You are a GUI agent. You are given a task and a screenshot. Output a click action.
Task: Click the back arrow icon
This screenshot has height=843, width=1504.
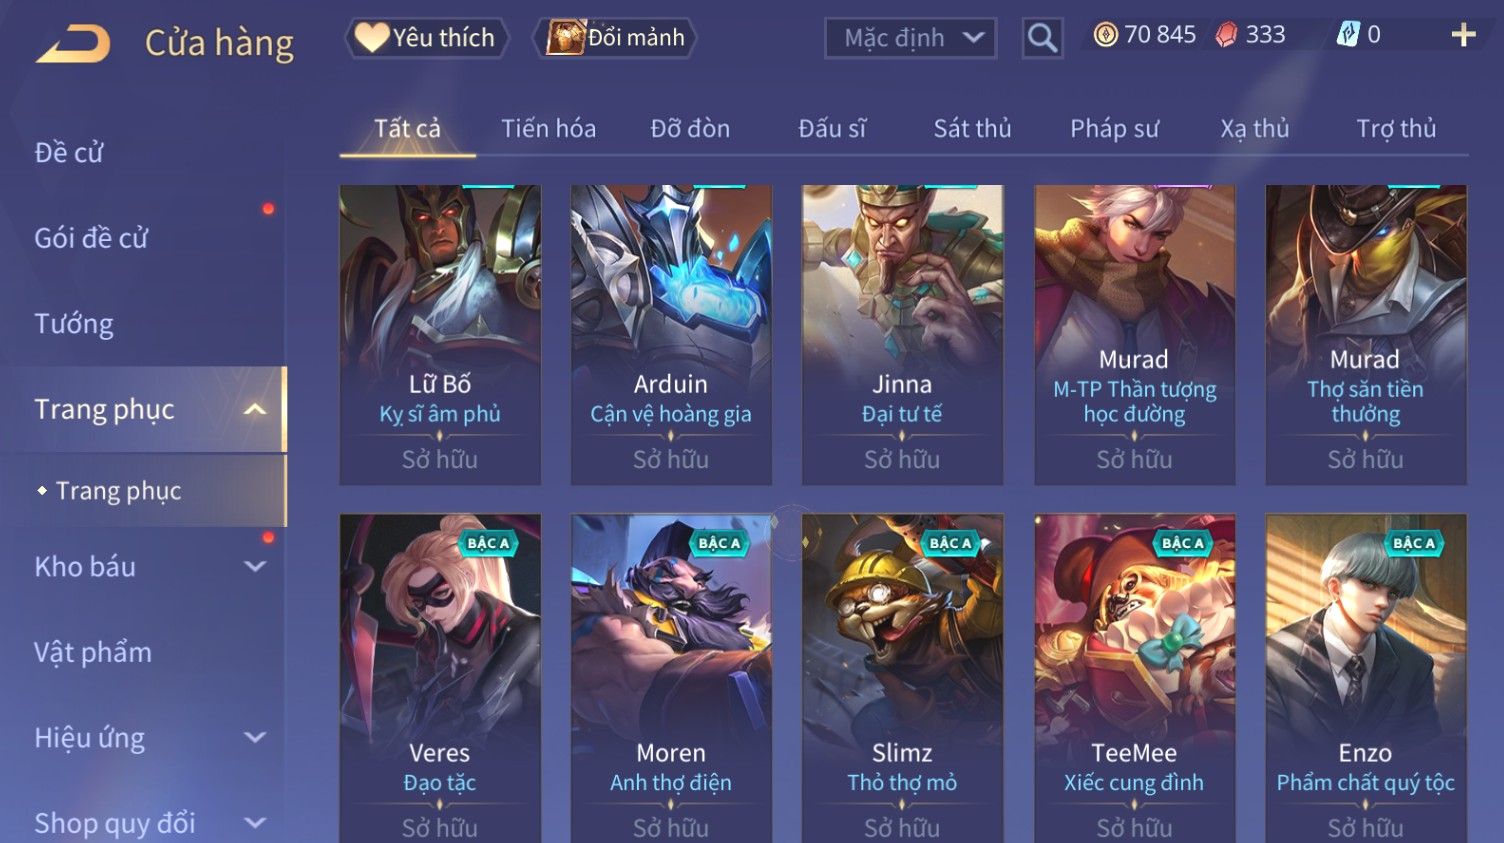coord(73,44)
